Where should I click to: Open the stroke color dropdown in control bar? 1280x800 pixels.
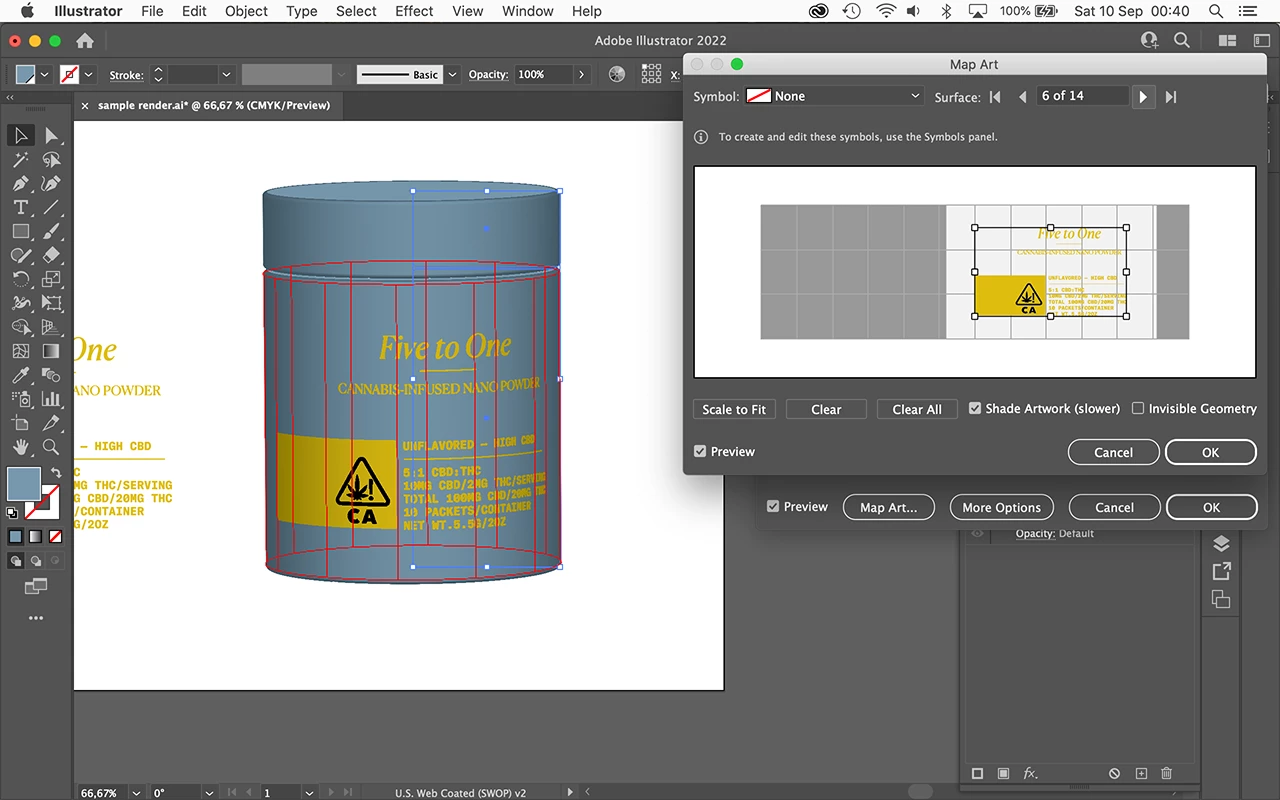pyautogui.click(x=89, y=75)
